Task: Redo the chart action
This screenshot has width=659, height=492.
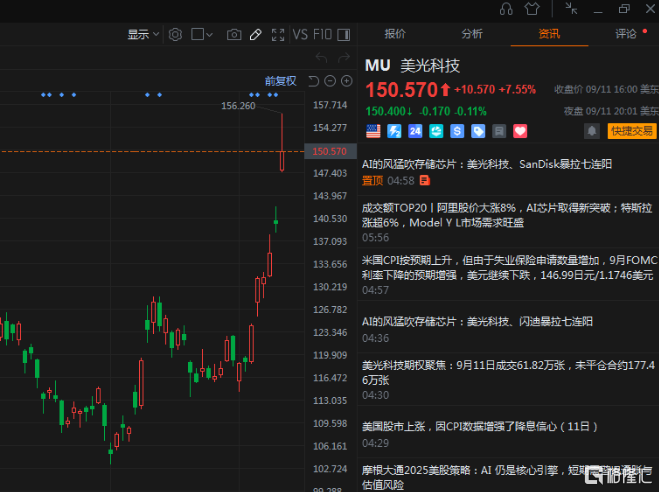Action: click(x=344, y=57)
